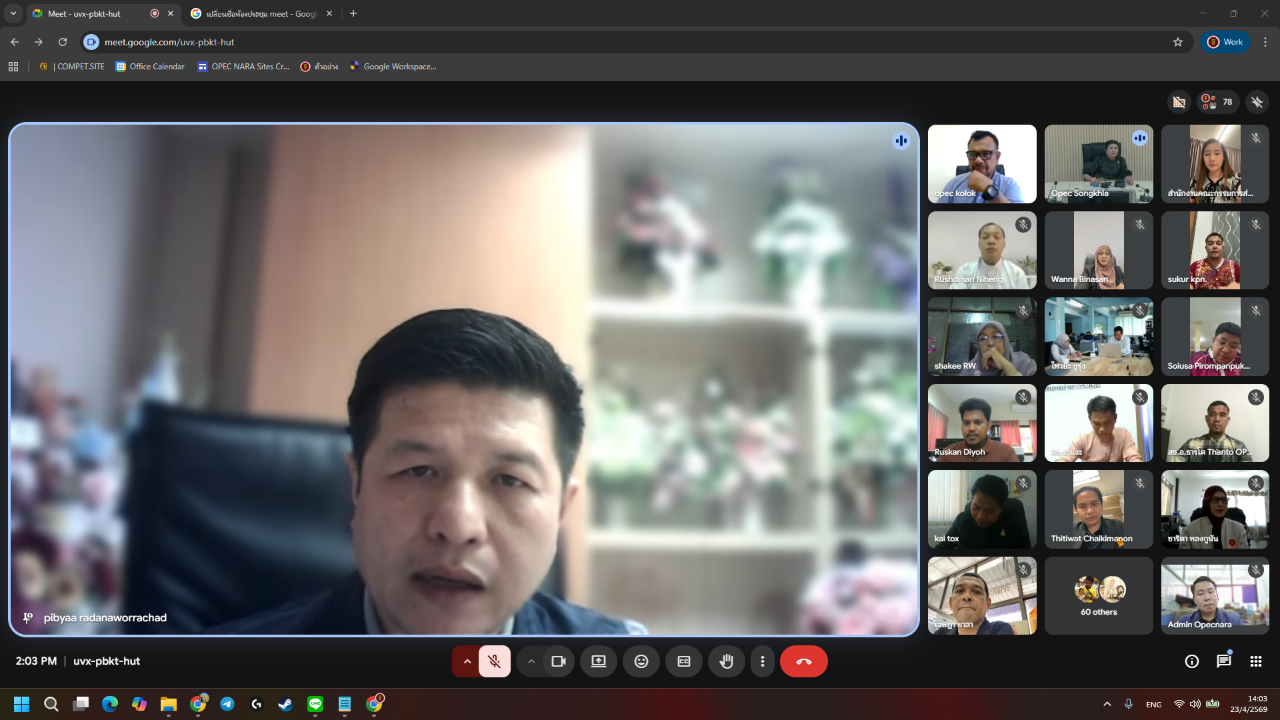The width and height of the screenshot is (1280, 720).
Task: Leave the call with red hang-up button
Action: tap(803, 661)
